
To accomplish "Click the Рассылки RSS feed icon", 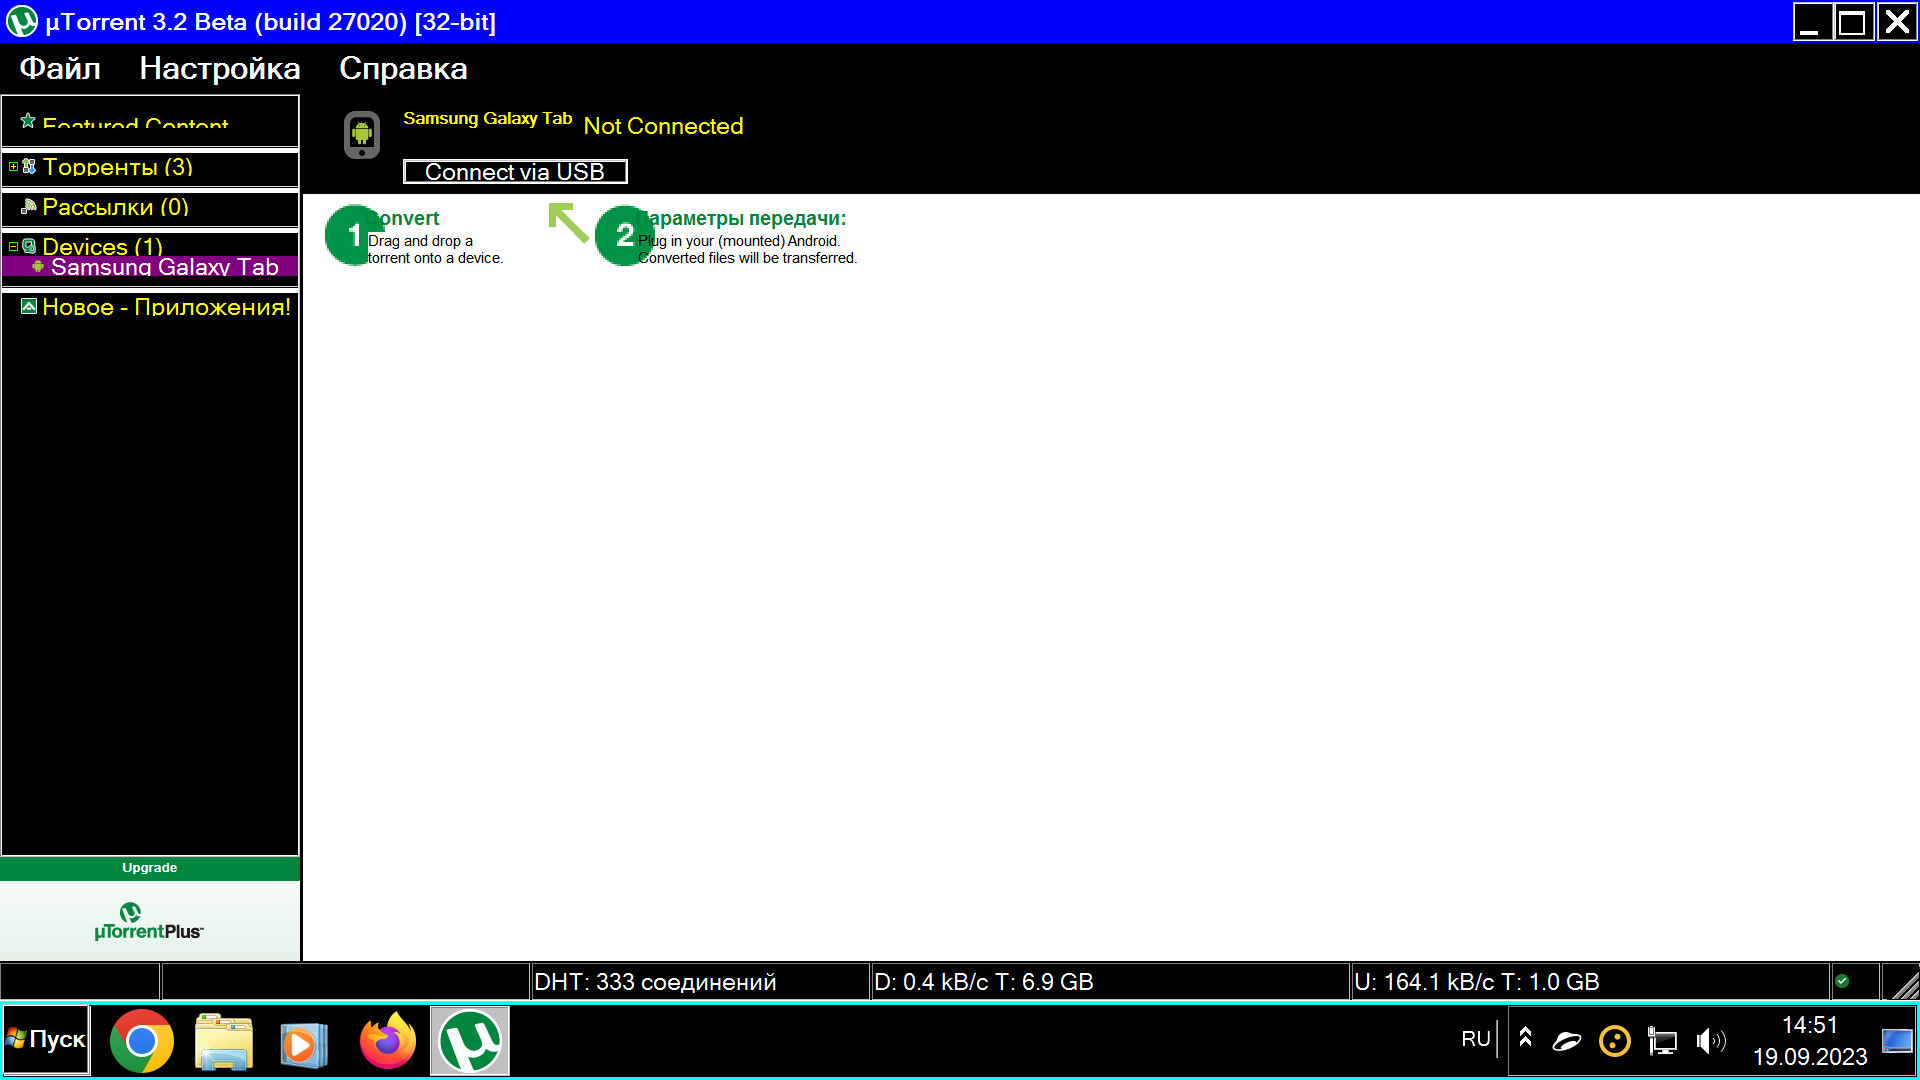I will tap(29, 207).
